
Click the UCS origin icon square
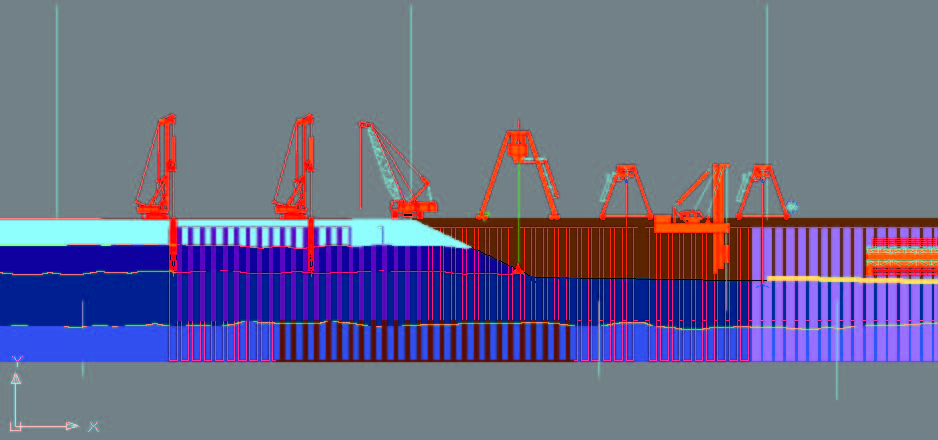point(16,426)
